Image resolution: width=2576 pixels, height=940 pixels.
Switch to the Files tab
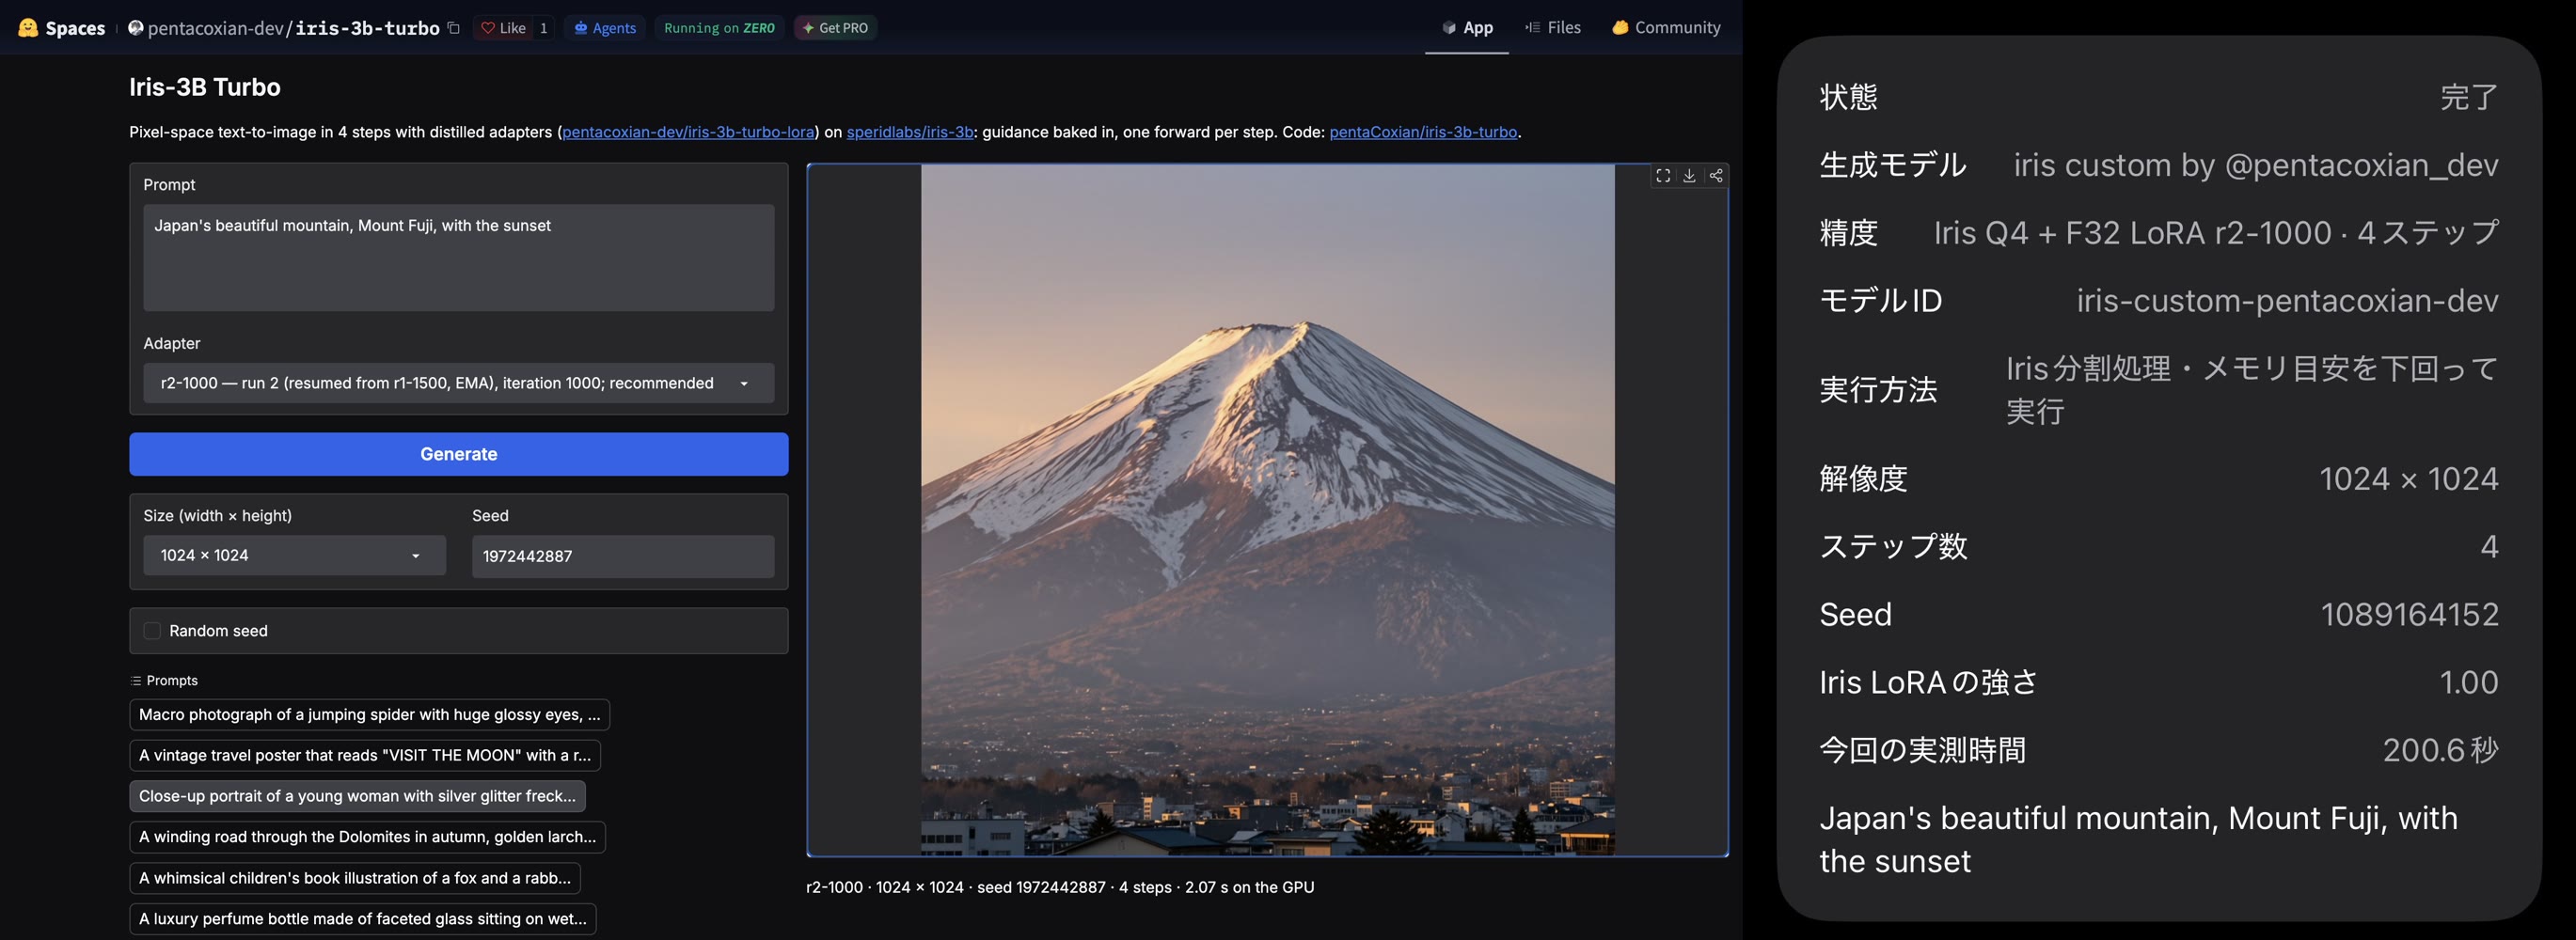point(1553,28)
